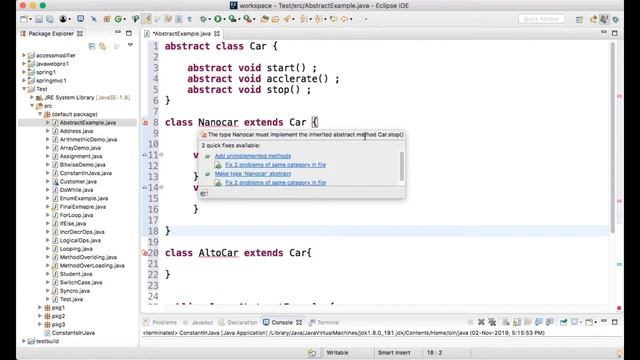Click the error marker on line 20
This screenshot has height=360, width=640.
[144, 253]
